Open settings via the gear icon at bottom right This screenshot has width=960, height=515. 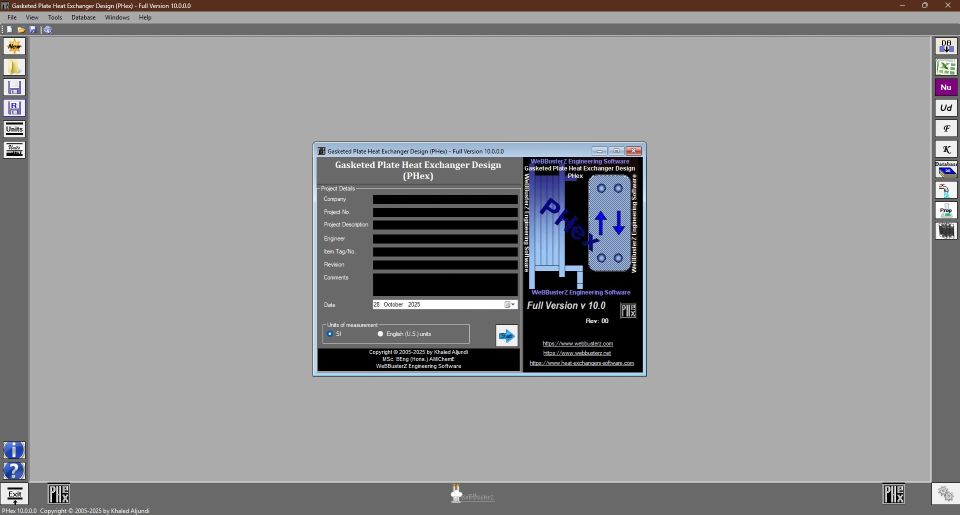click(x=945, y=494)
